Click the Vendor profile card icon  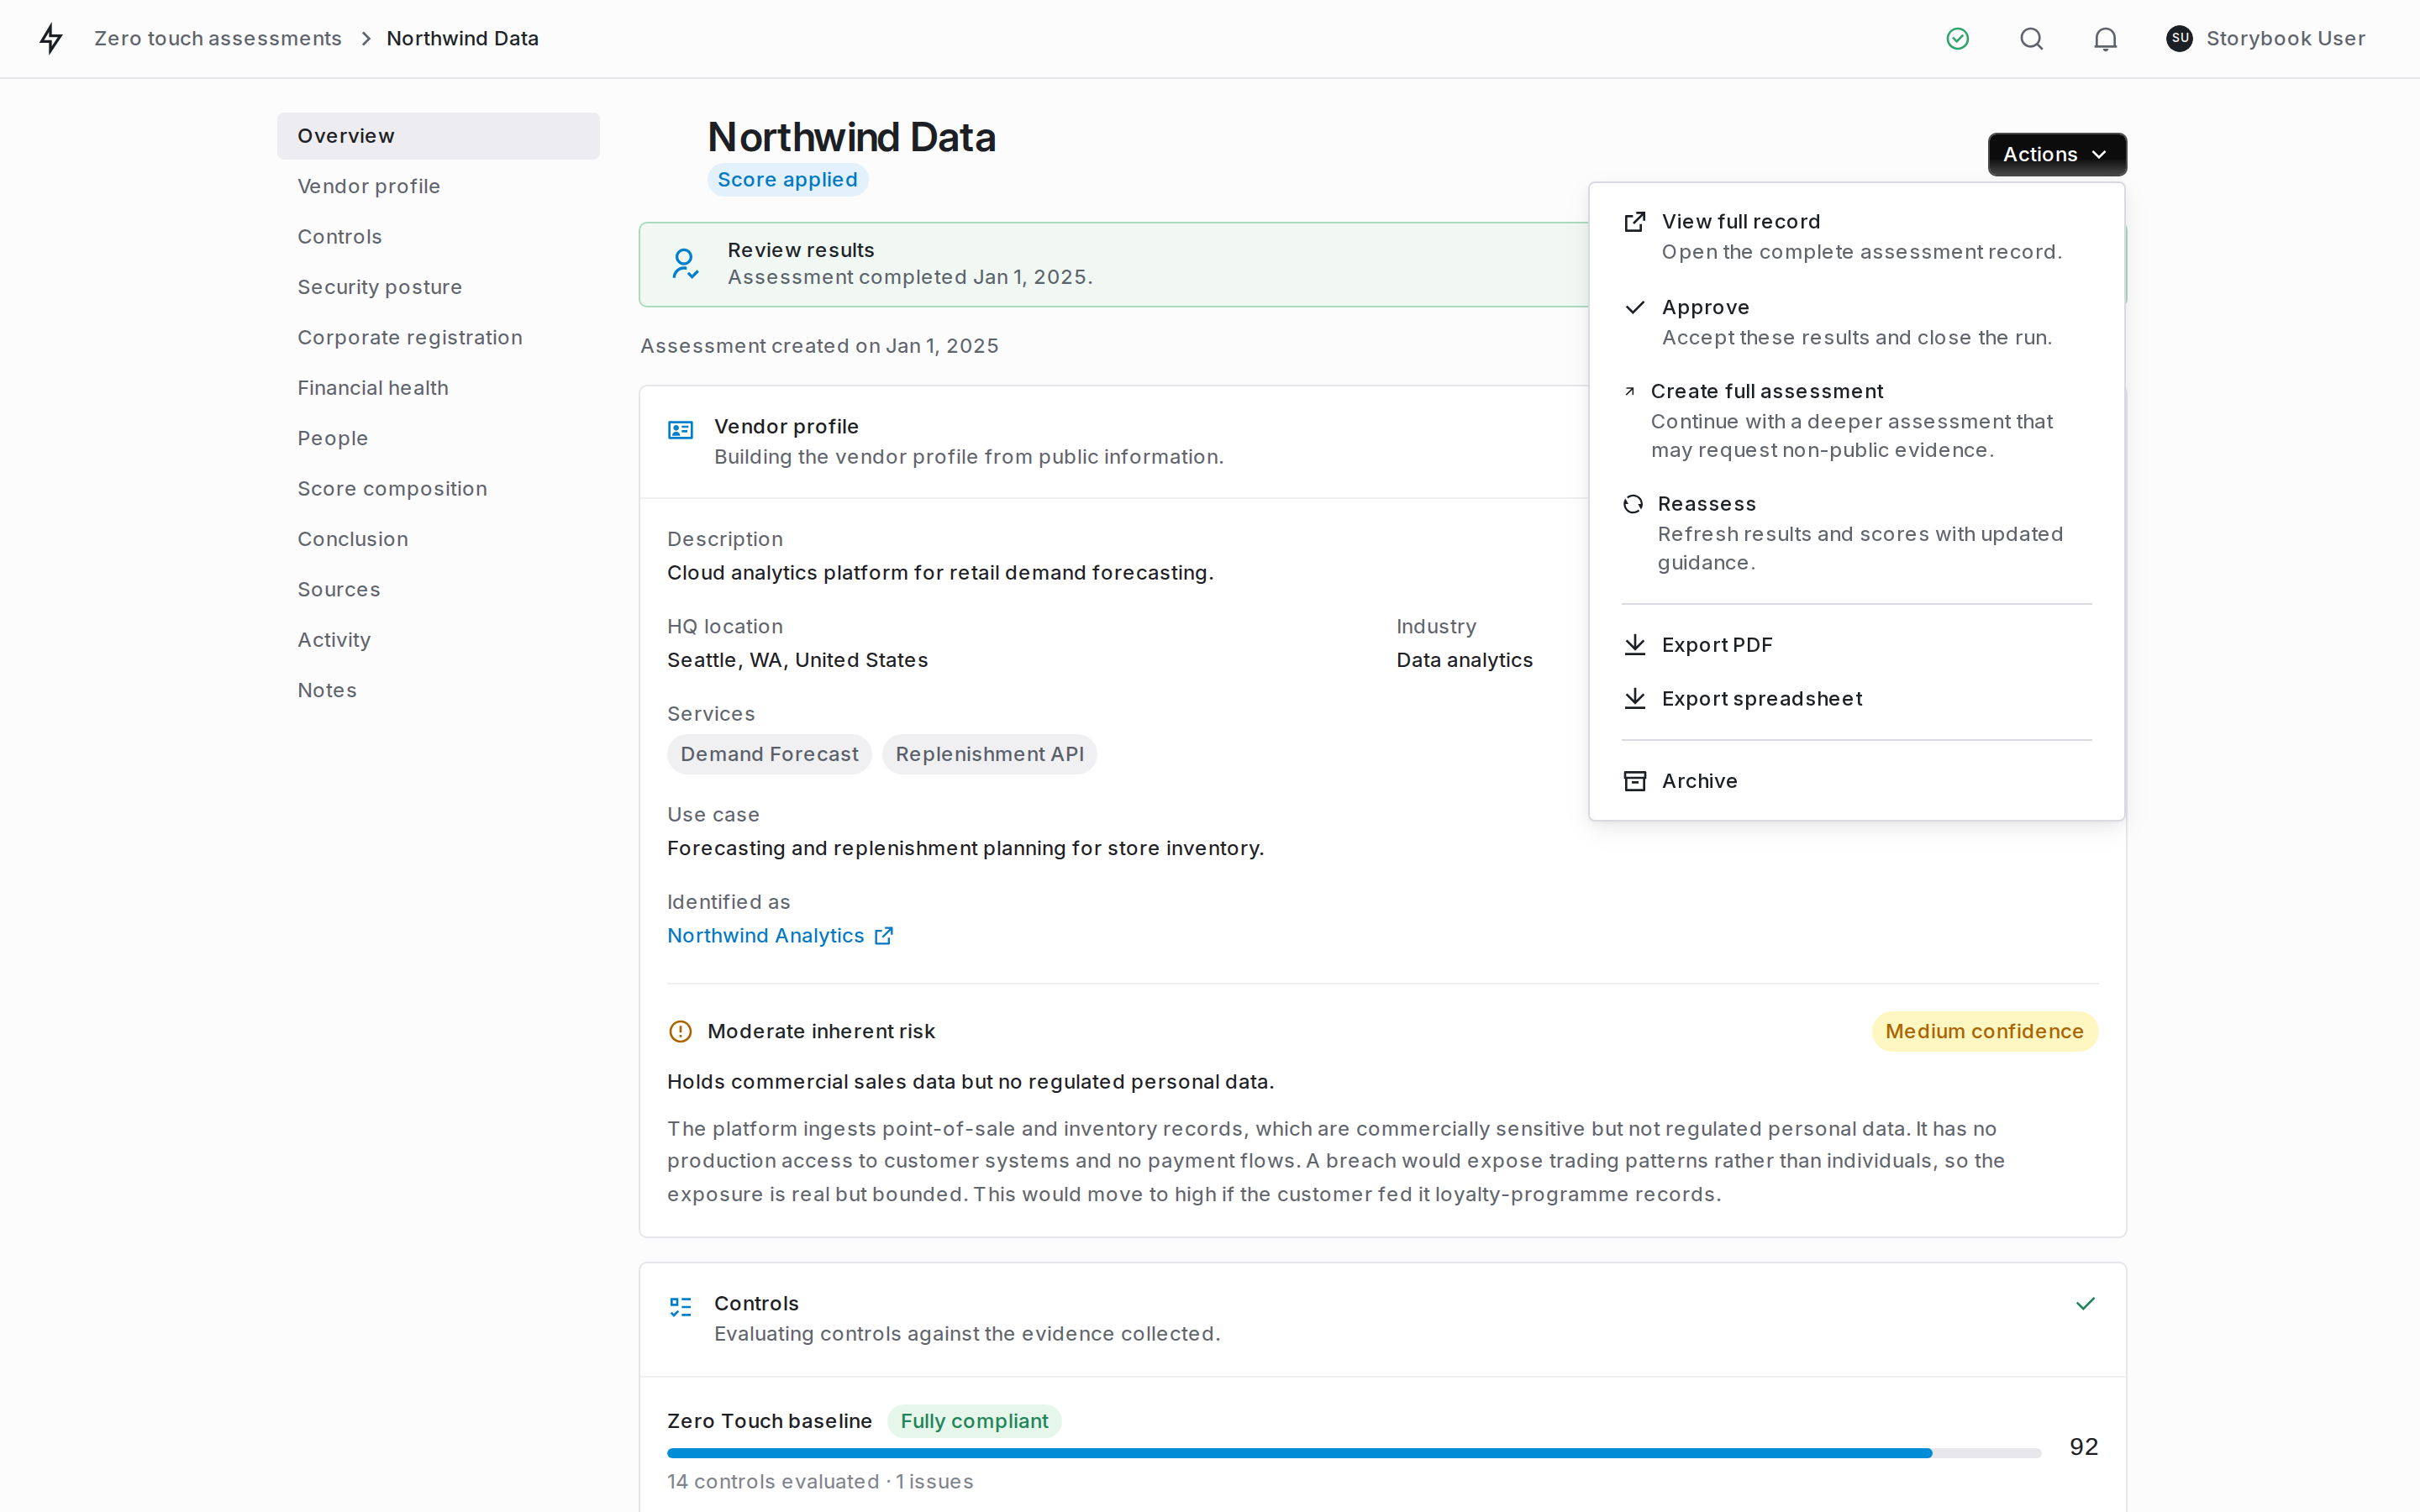(680, 430)
